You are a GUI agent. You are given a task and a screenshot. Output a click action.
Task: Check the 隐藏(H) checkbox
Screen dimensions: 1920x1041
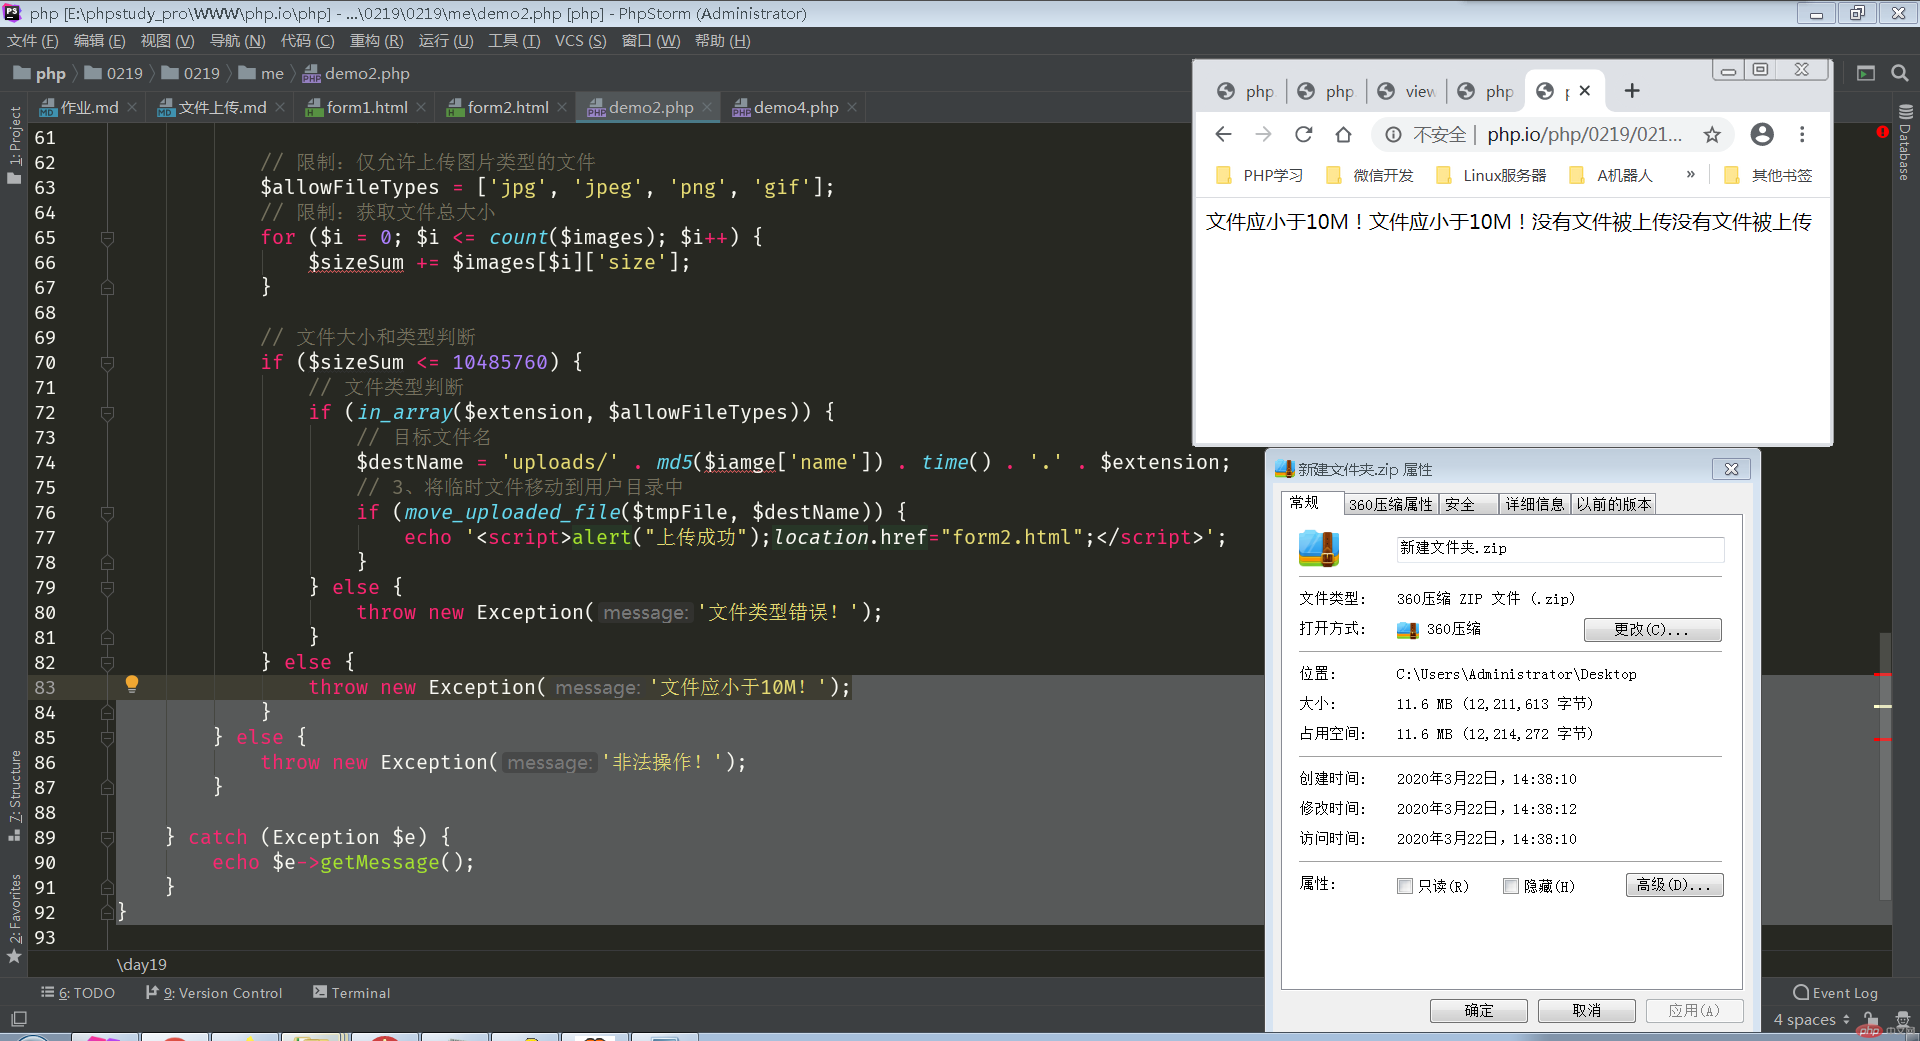tap(1511, 886)
